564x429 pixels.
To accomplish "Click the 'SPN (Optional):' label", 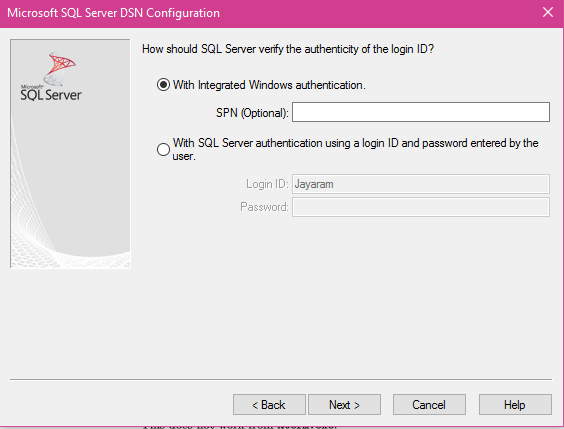I will point(252,113).
